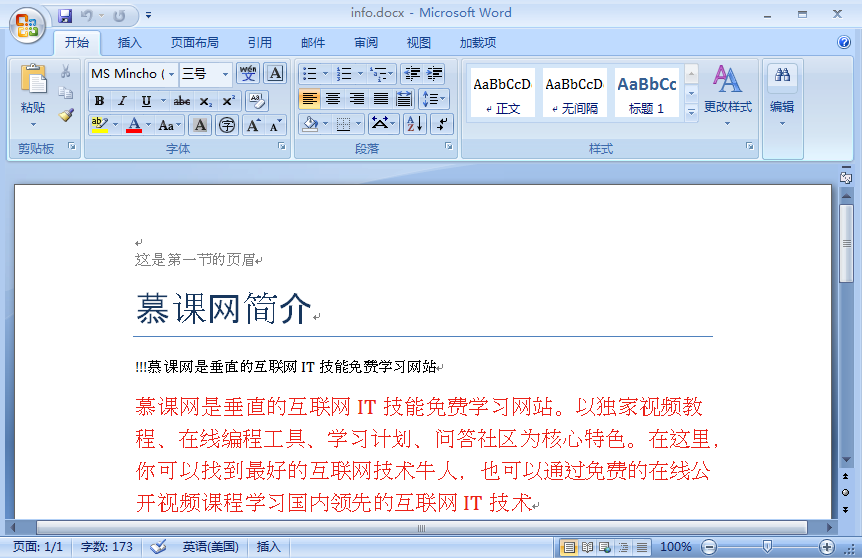Image resolution: width=862 pixels, height=558 pixels.
Task: Click the Office button
Action: 27,25
